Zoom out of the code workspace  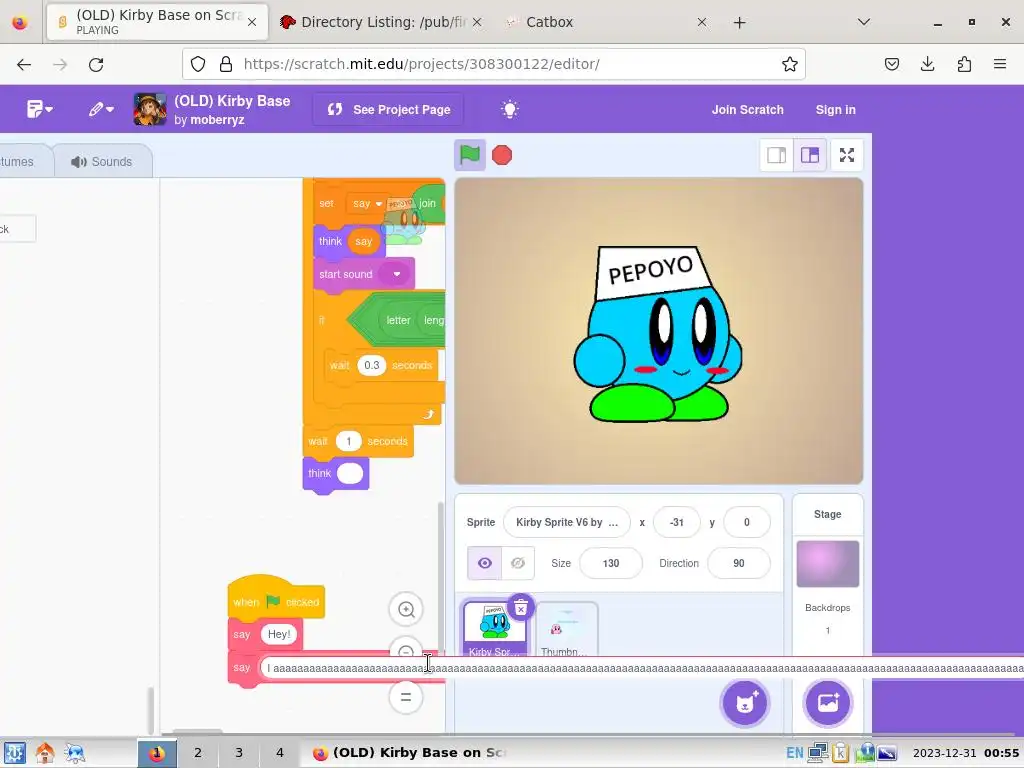(406, 647)
